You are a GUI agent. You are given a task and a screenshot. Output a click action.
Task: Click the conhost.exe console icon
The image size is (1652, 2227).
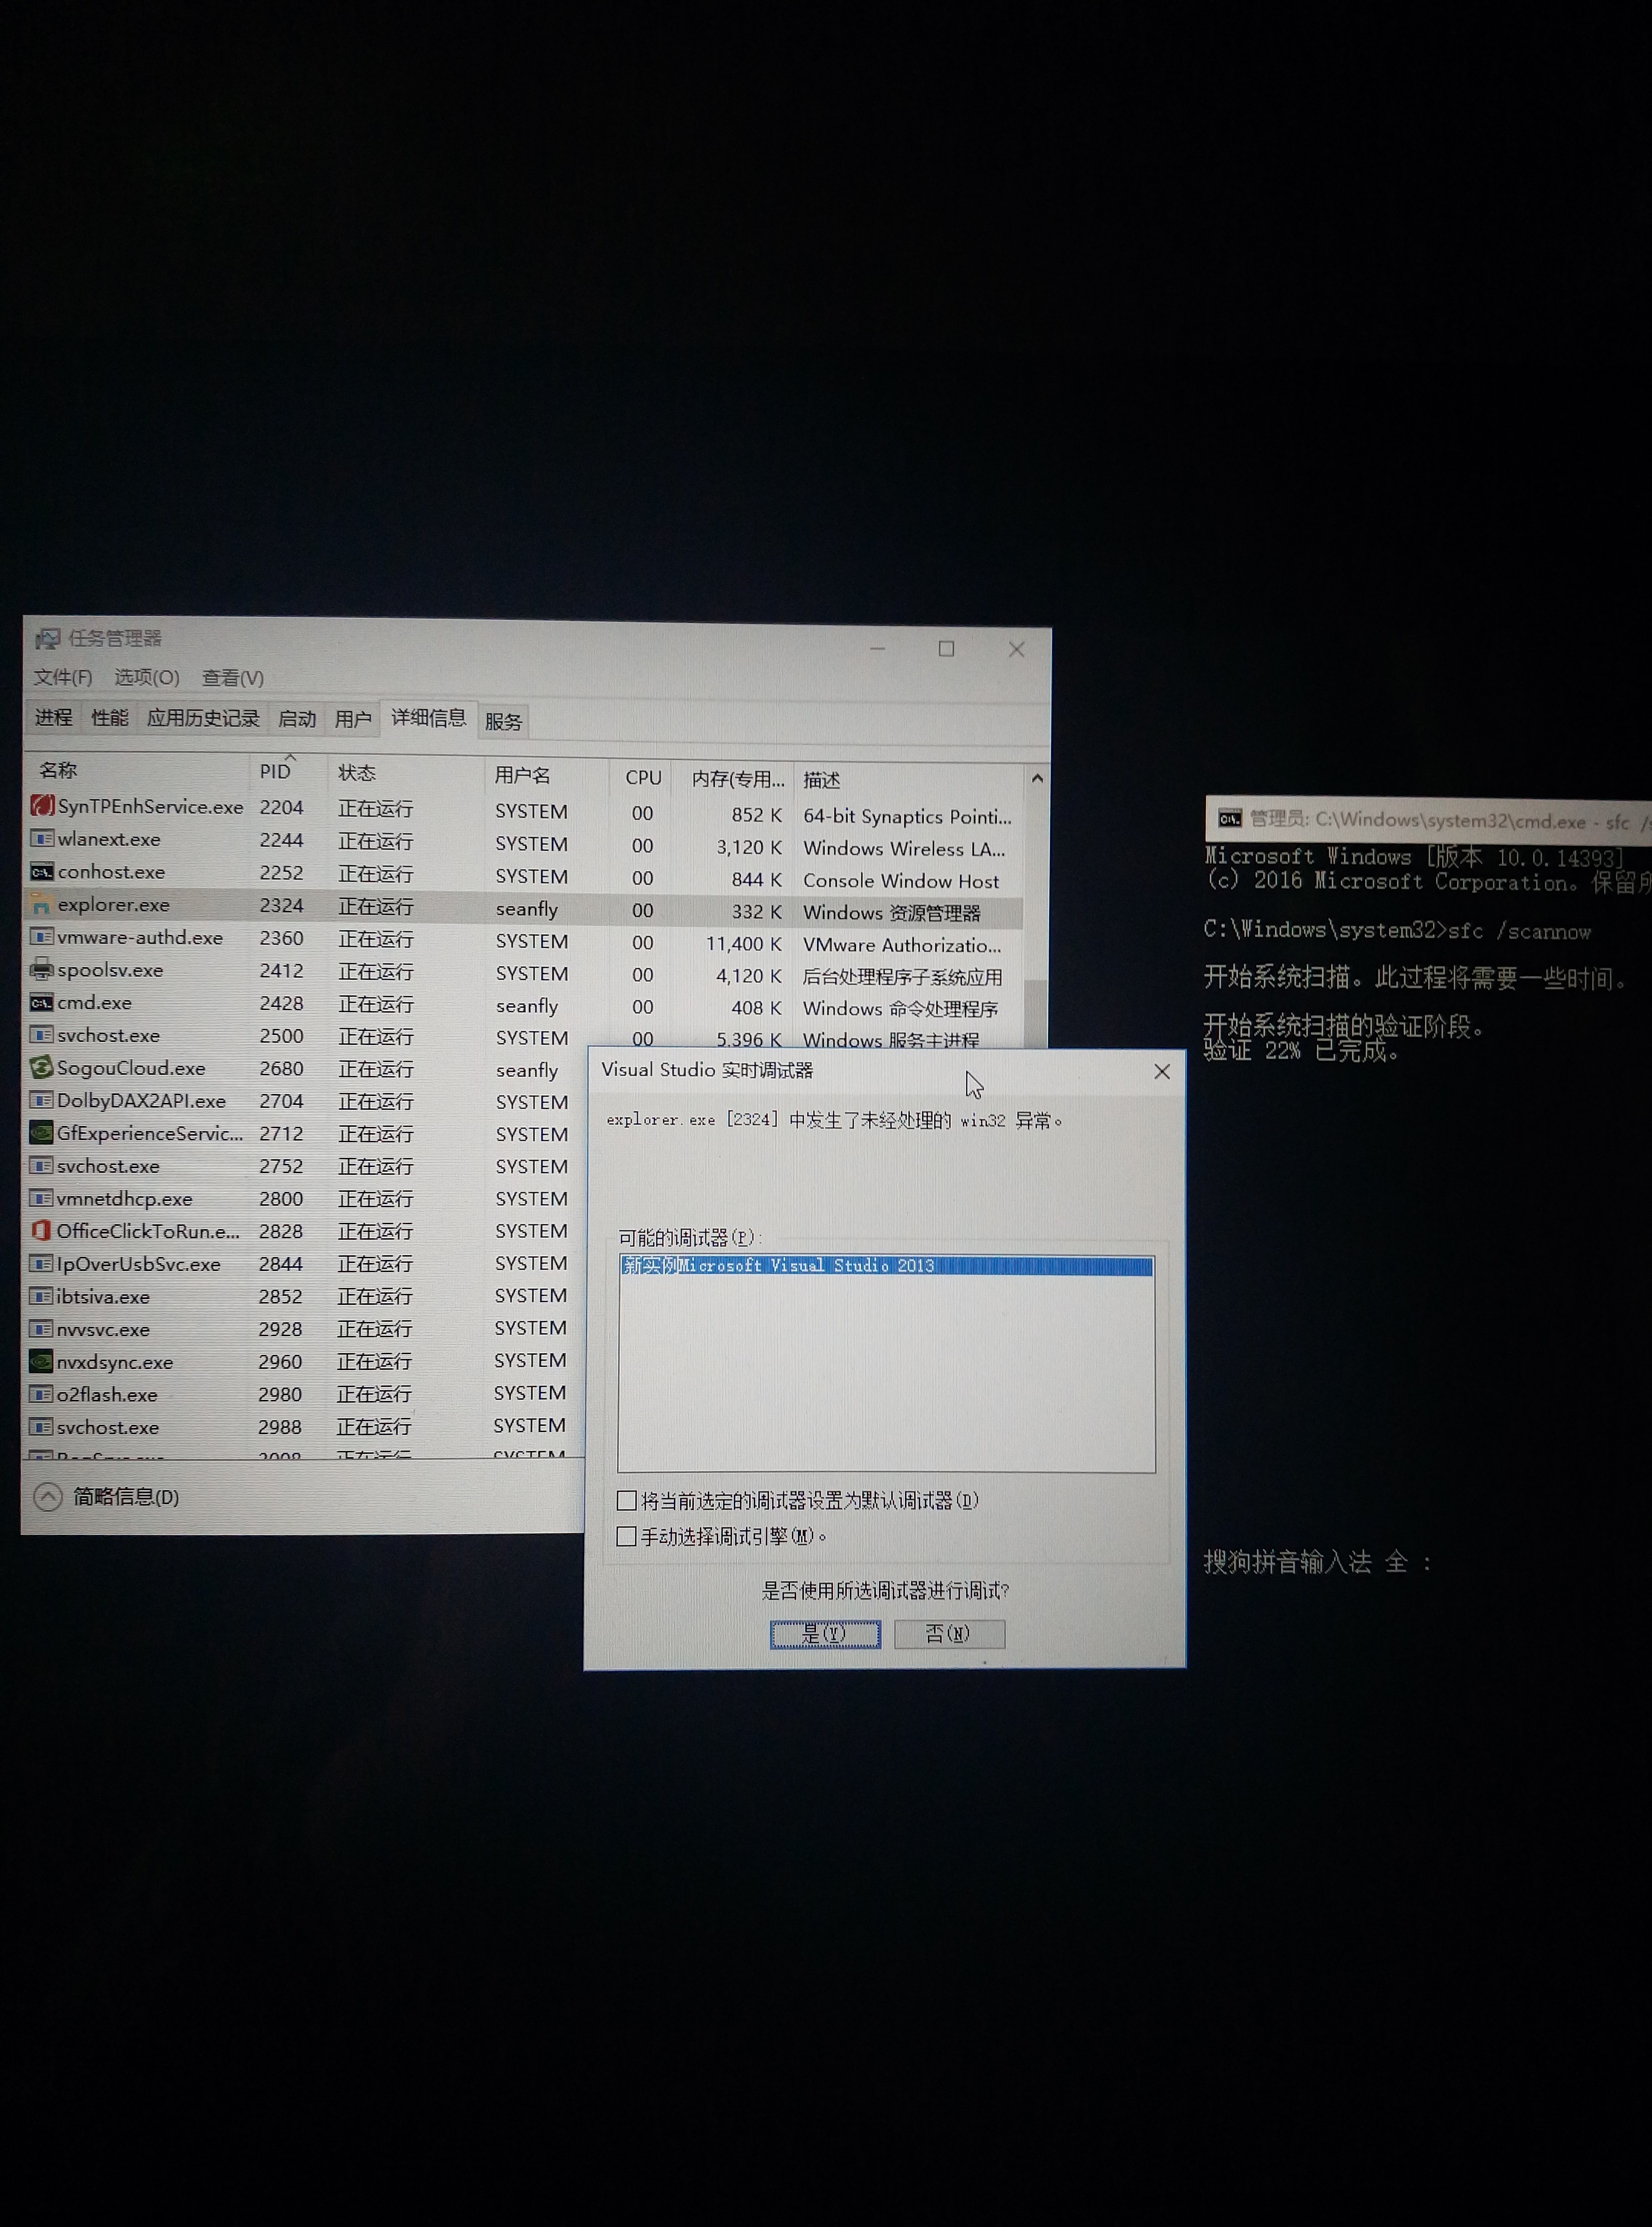42,871
